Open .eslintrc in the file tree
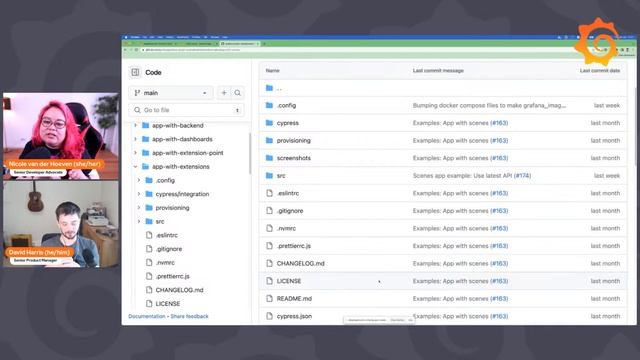This screenshot has width=640, height=360. coord(167,235)
